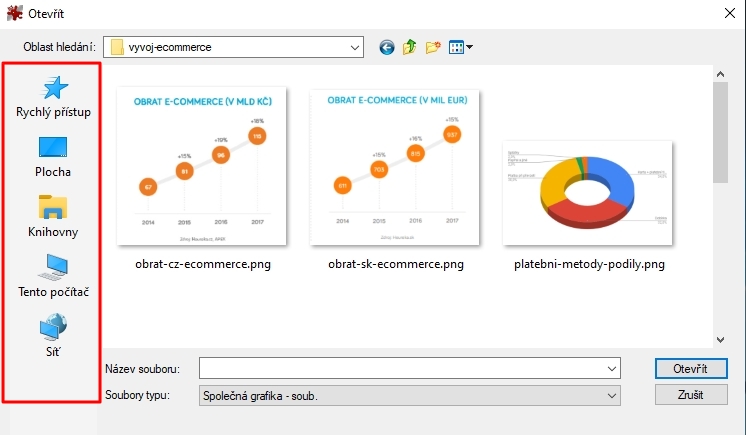Click the vertical scrollbar thumb
Image resolution: width=746 pixels, height=435 pixels.
click(x=720, y=132)
